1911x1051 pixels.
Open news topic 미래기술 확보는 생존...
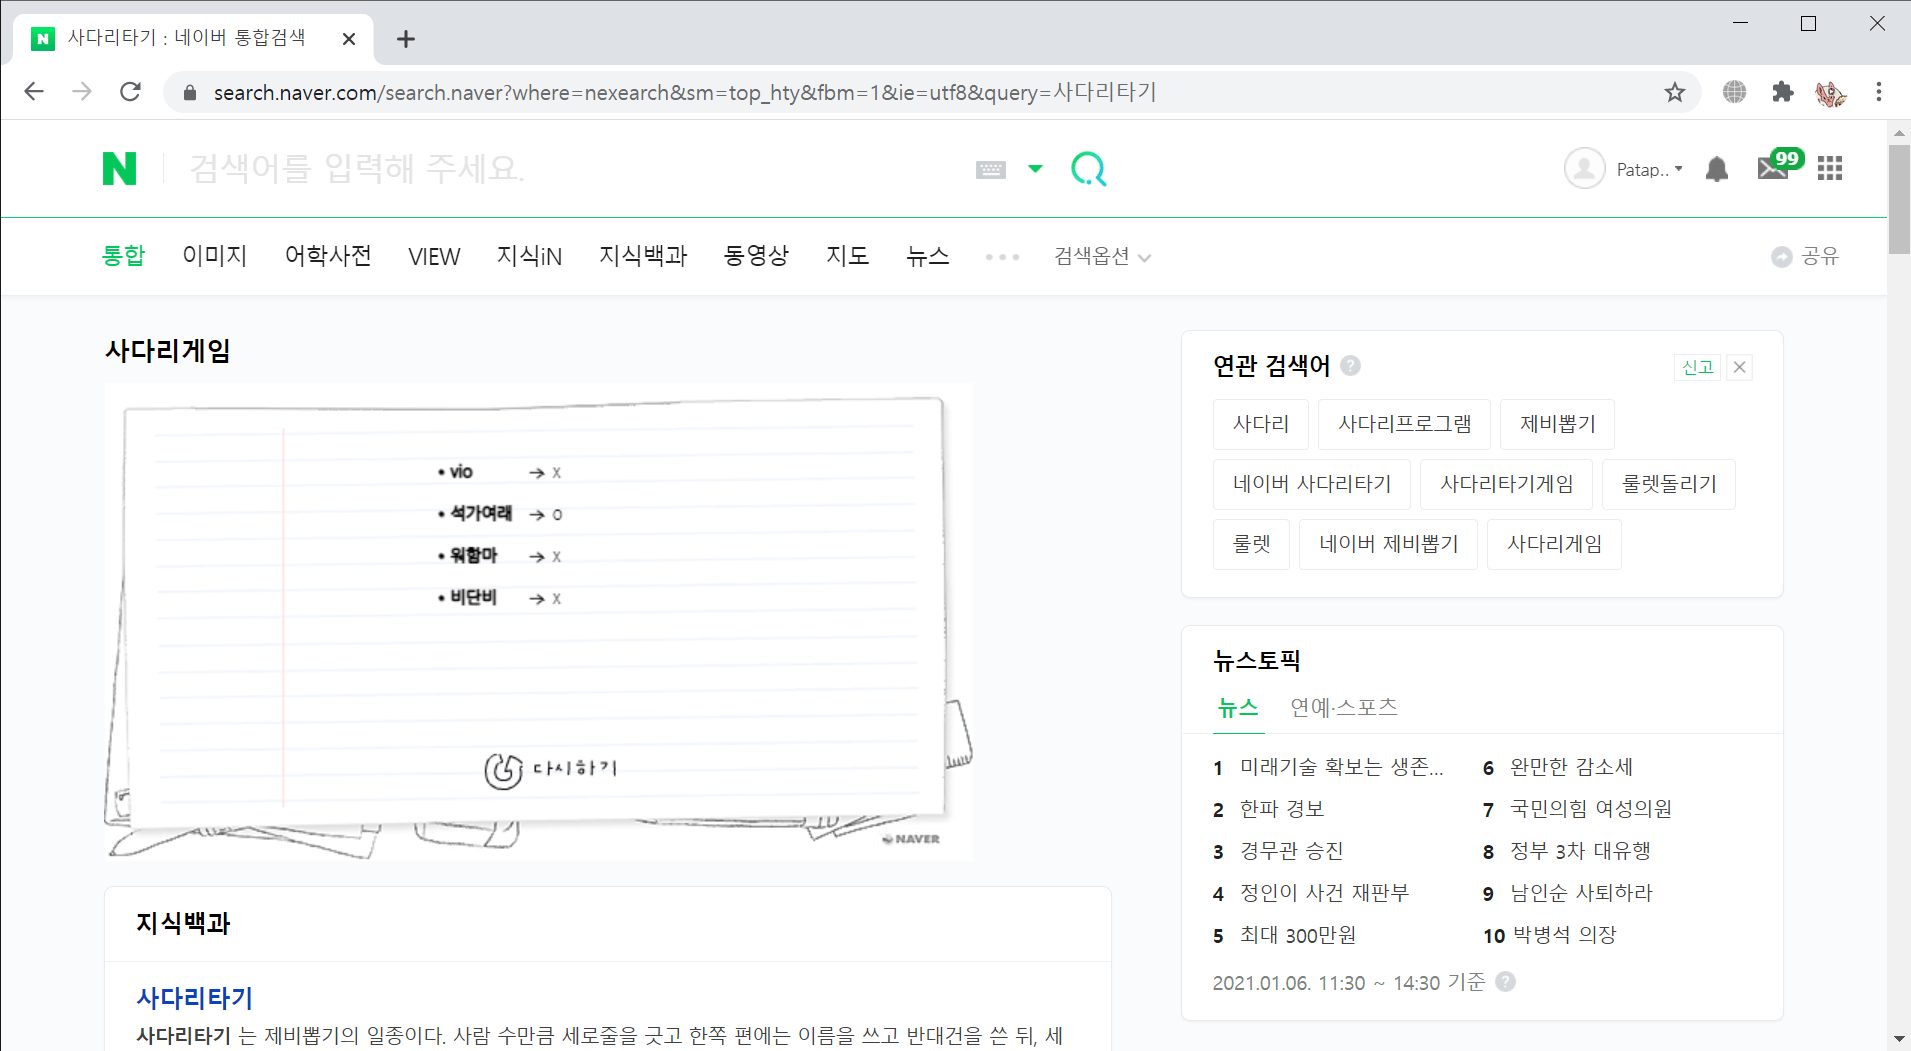point(1341,767)
